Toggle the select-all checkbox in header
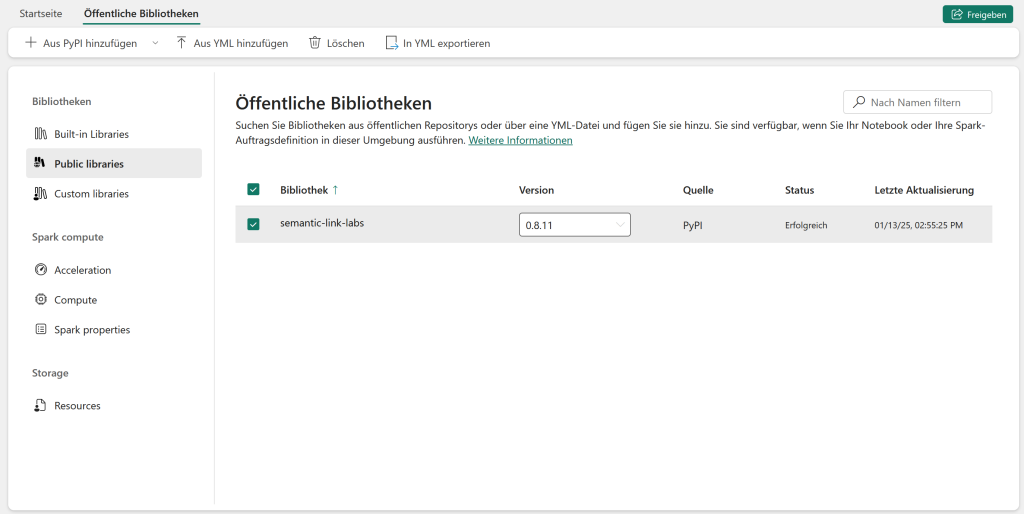1024x514 pixels. [253, 189]
